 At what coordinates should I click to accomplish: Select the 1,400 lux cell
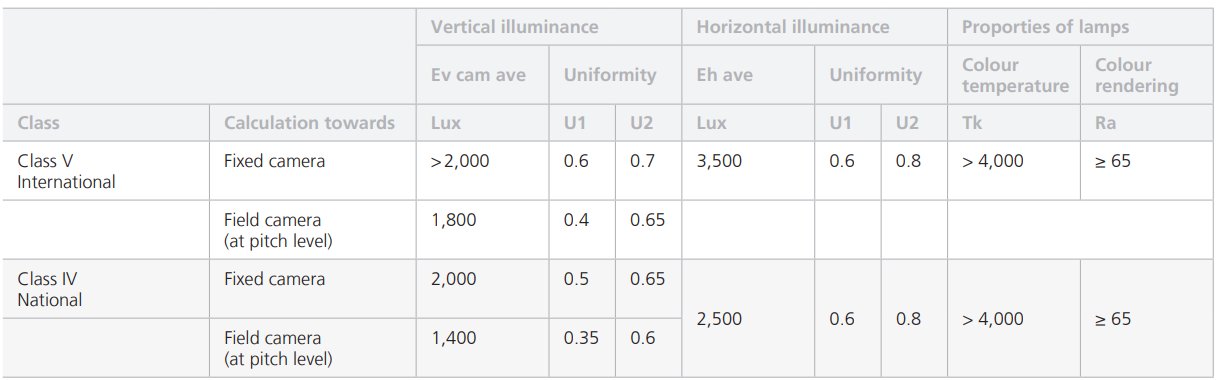point(453,338)
